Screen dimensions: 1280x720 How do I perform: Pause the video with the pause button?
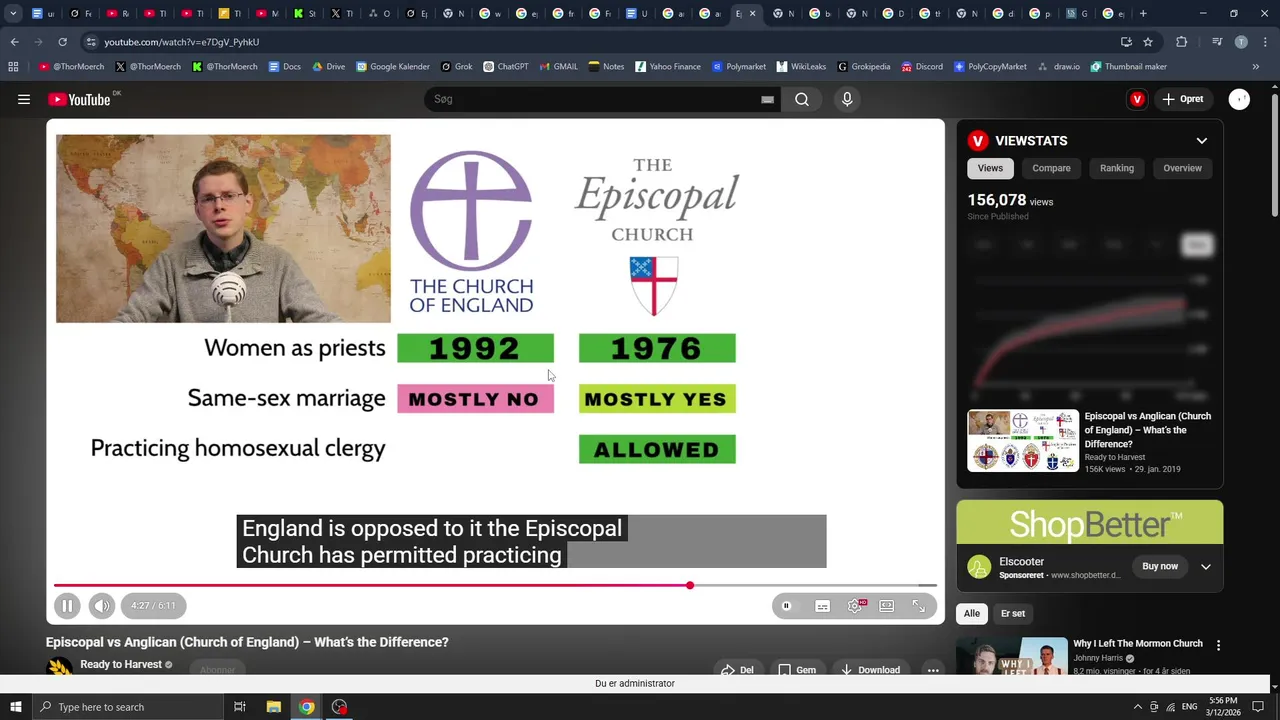pyautogui.click(x=67, y=605)
